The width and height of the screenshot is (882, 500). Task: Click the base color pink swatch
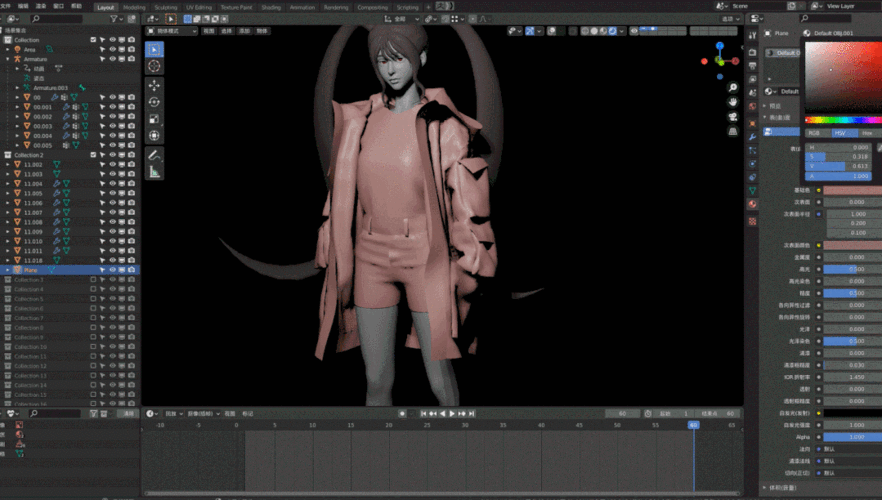(853, 190)
